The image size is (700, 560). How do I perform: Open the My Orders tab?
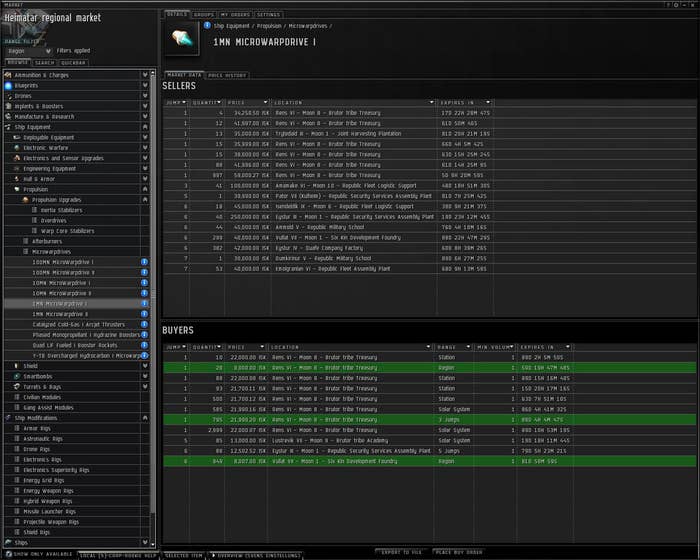(235, 15)
